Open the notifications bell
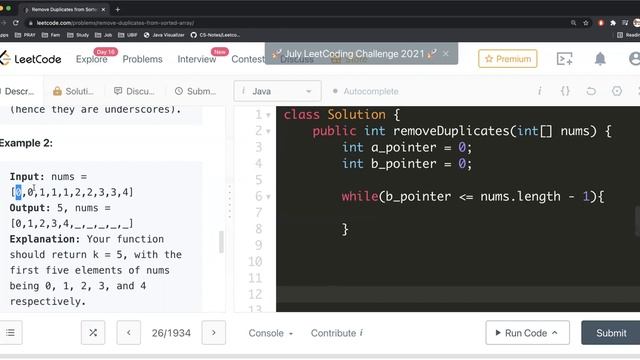The width and height of the screenshot is (640, 360). coord(600,59)
